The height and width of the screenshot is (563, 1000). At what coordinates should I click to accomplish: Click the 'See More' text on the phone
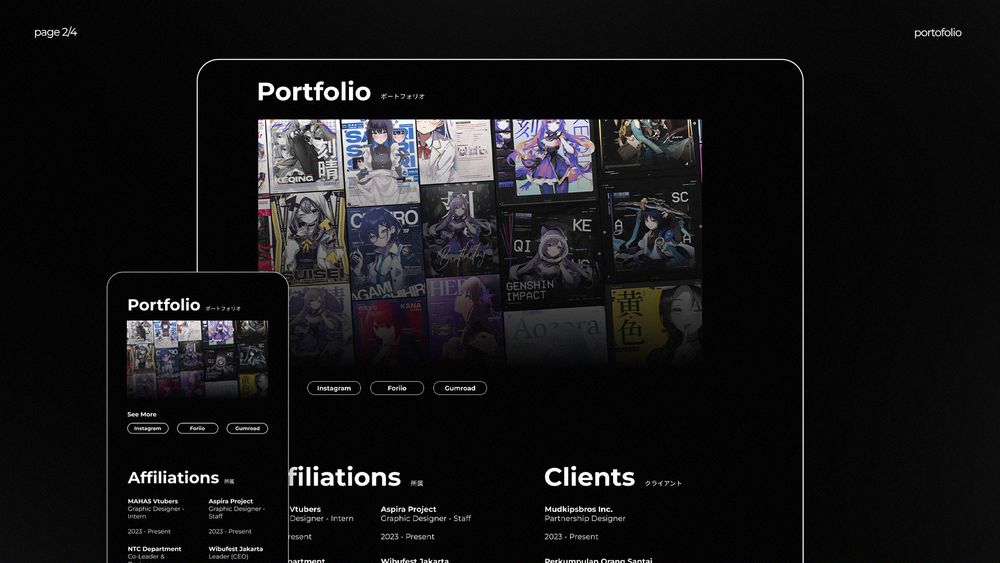pos(142,414)
